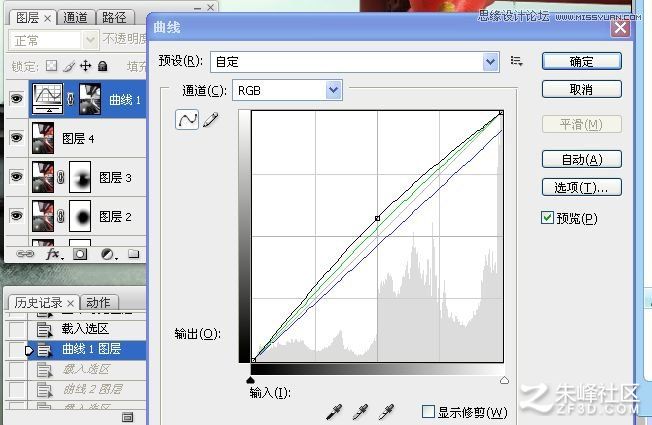This screenshot has width=652, height=425.
Task: Click mask link icon on 曲线 1
Action: pyautogui.click(x=71, y=99)
